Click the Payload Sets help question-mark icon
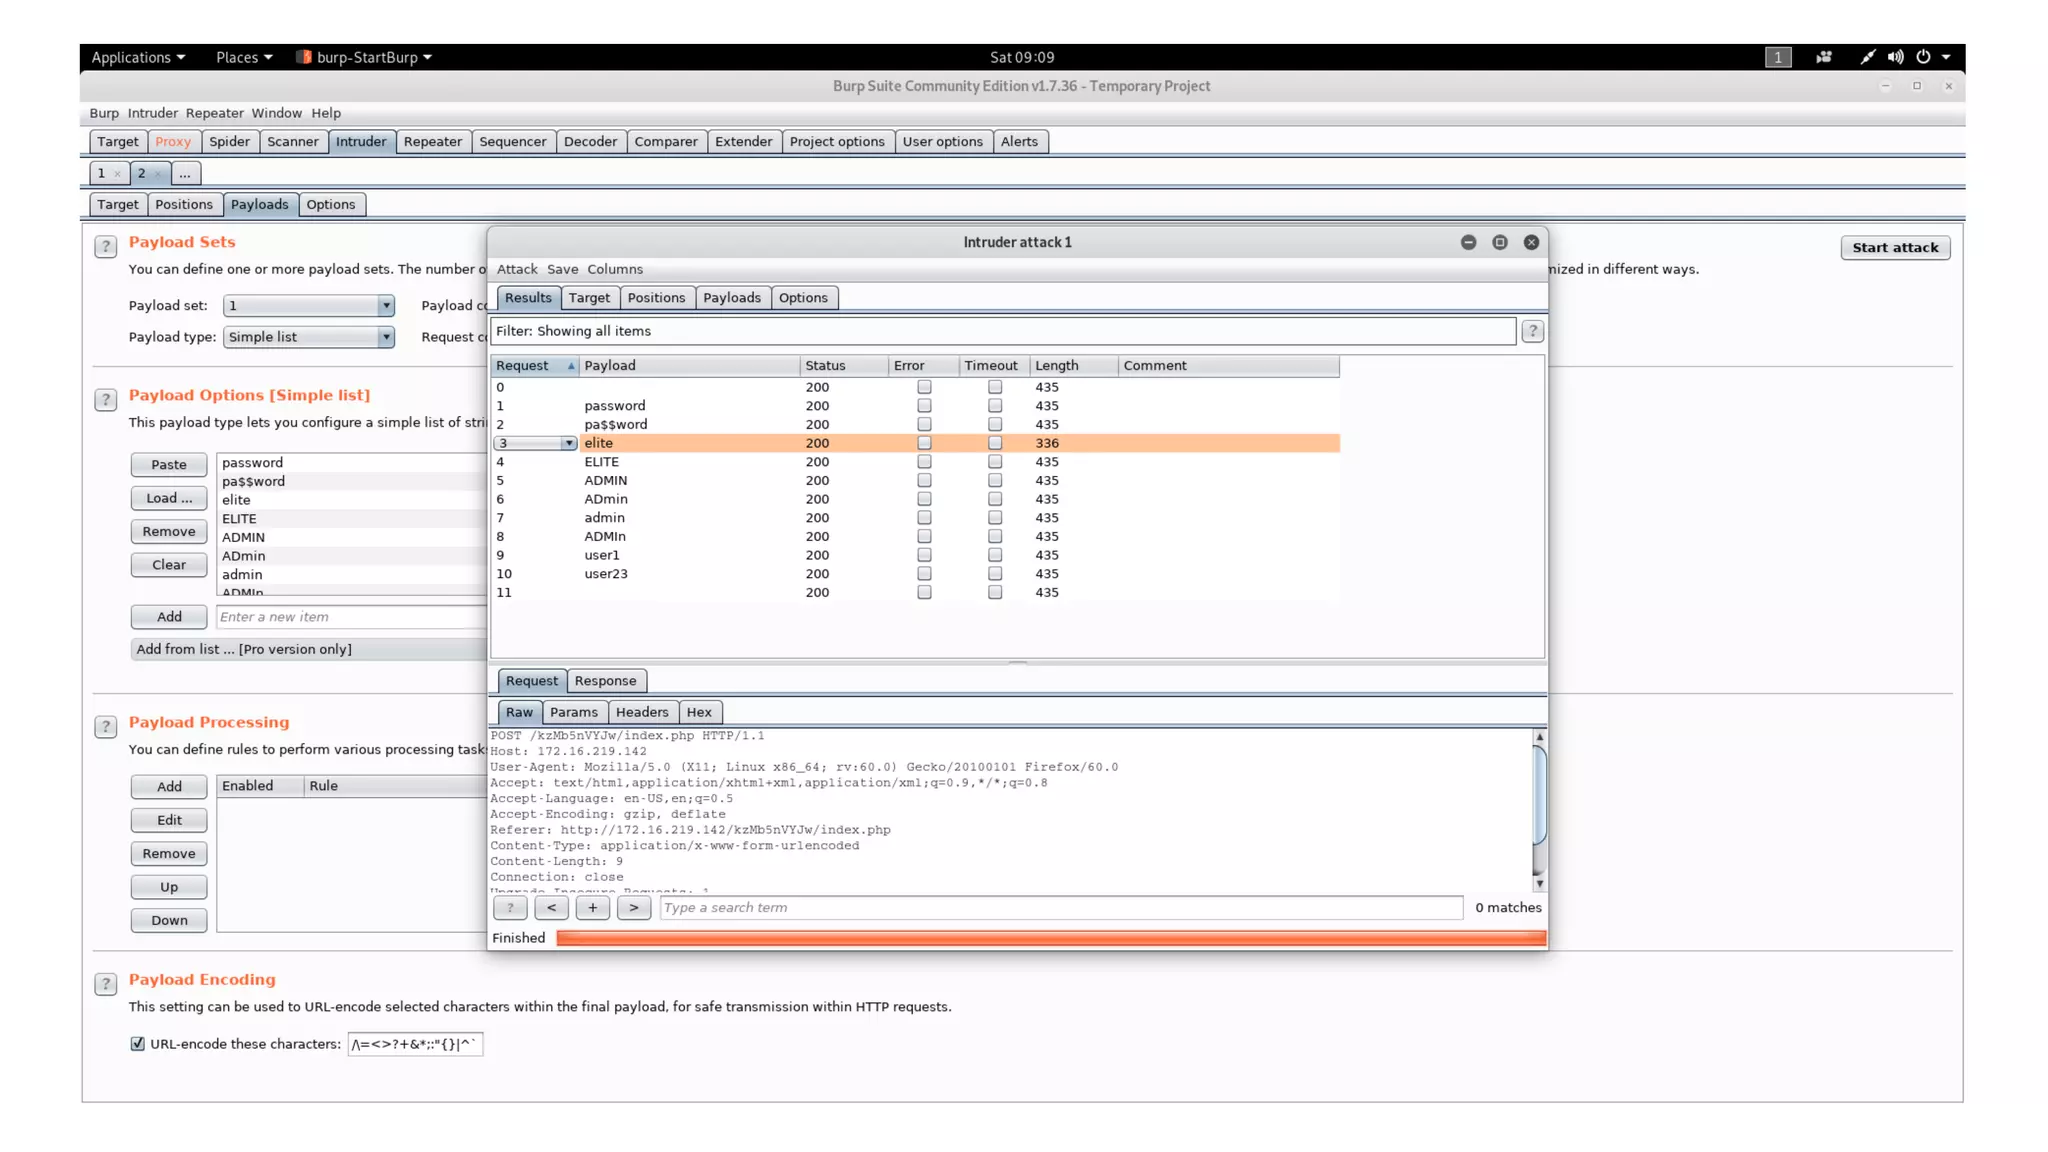Viewport: 2048px width, 1152px height. (x=105, y=247)
